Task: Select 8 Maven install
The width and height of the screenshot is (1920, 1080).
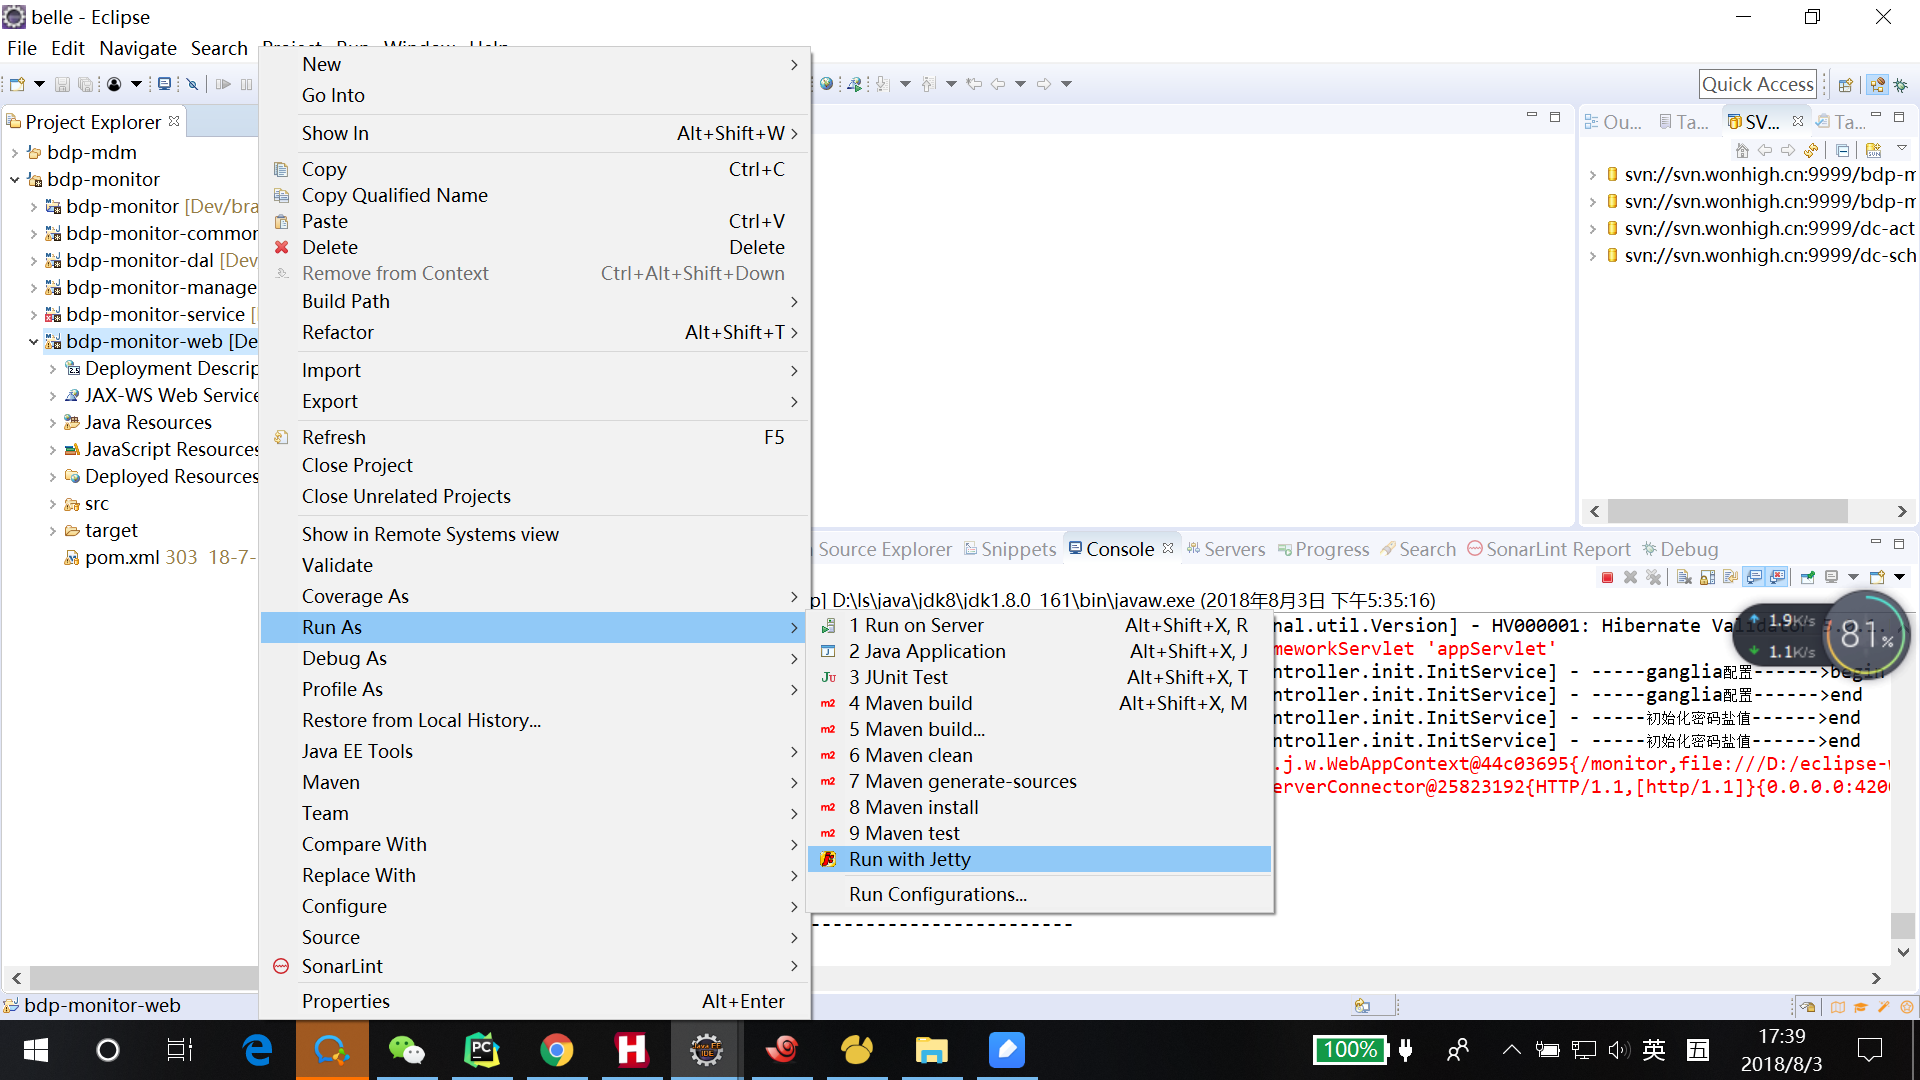Action: coord(1039,807)
